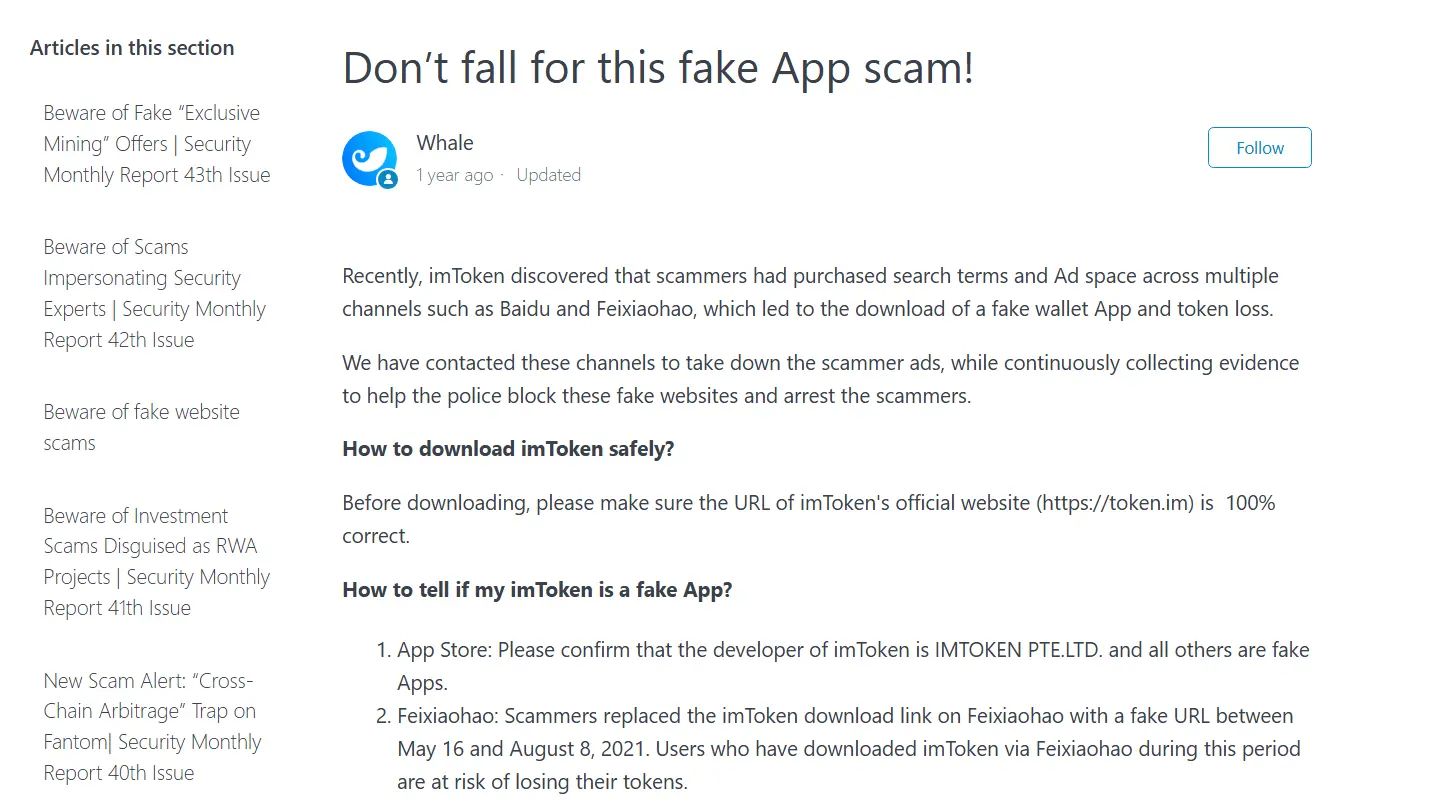The image size is (1444, 800).
Task: Open the Security Monthly Report 43th Issue article
Action: click(x=156, y=143)
